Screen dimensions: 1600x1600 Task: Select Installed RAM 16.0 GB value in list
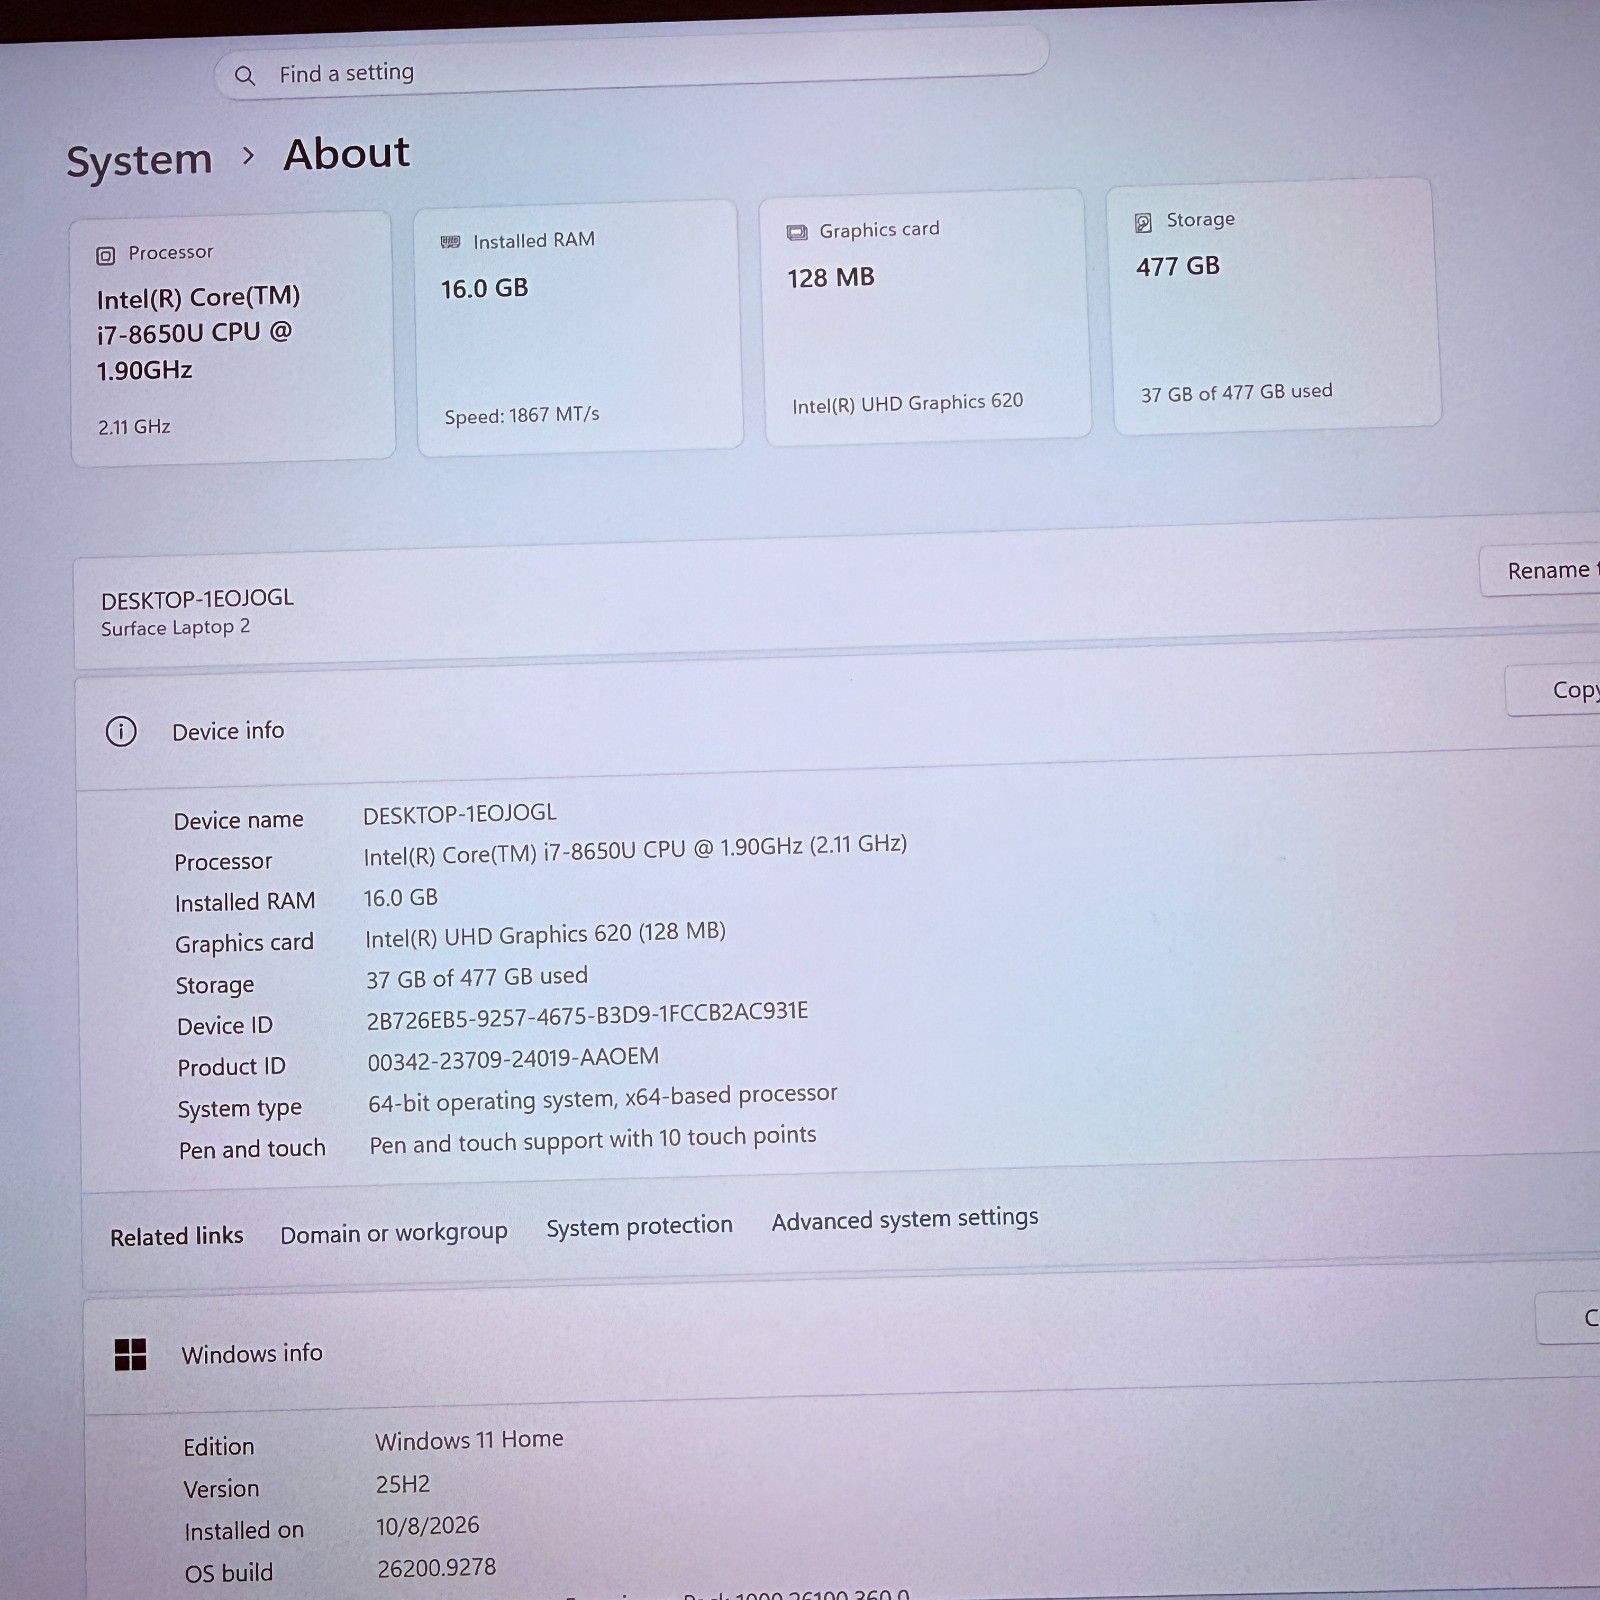click(x=400, y=898)
